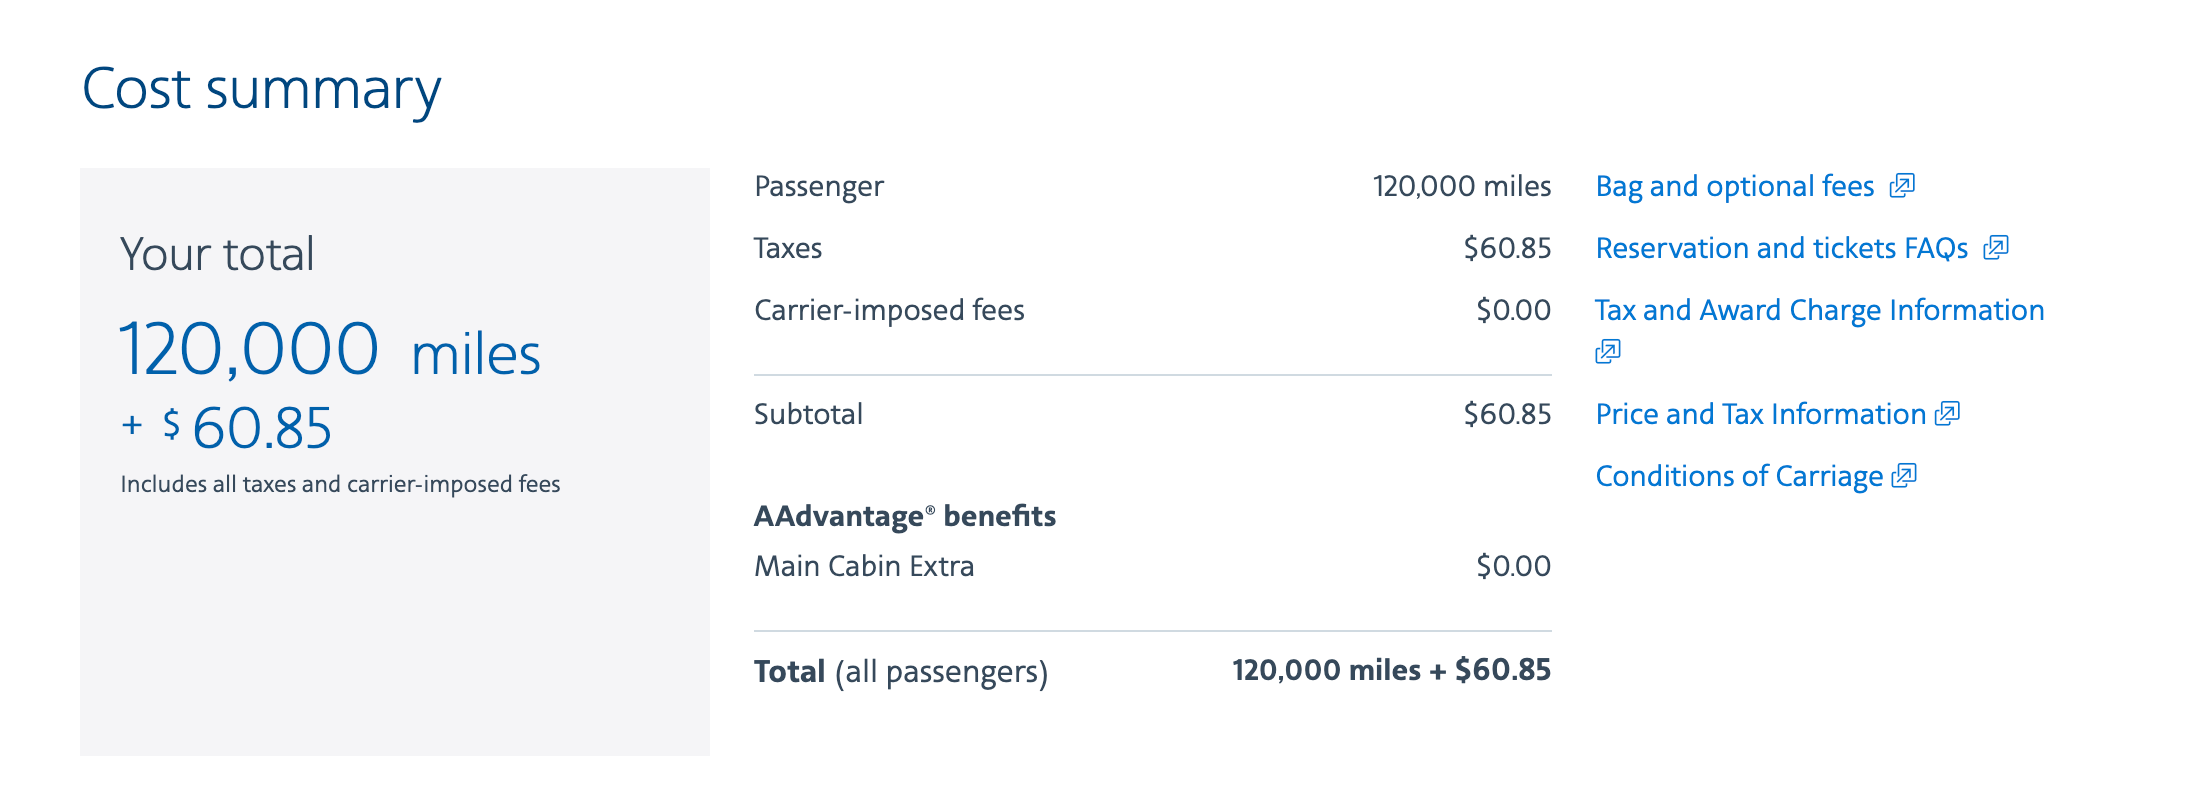Click the Carrier-imposed fees label

889,311
